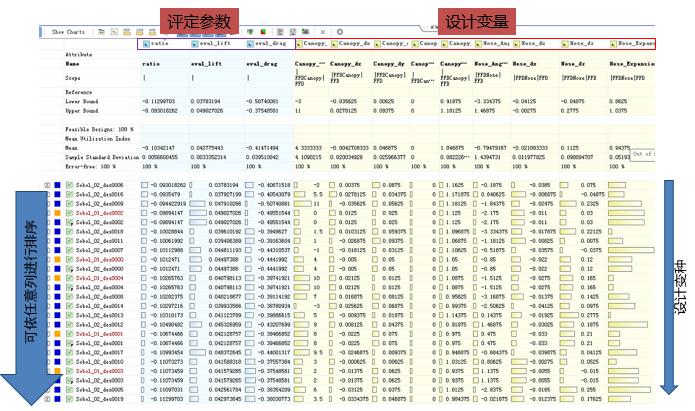Click the folder icon after Show Charts
The width and height of the screenshot is (695, 411).
pos(102,32)
